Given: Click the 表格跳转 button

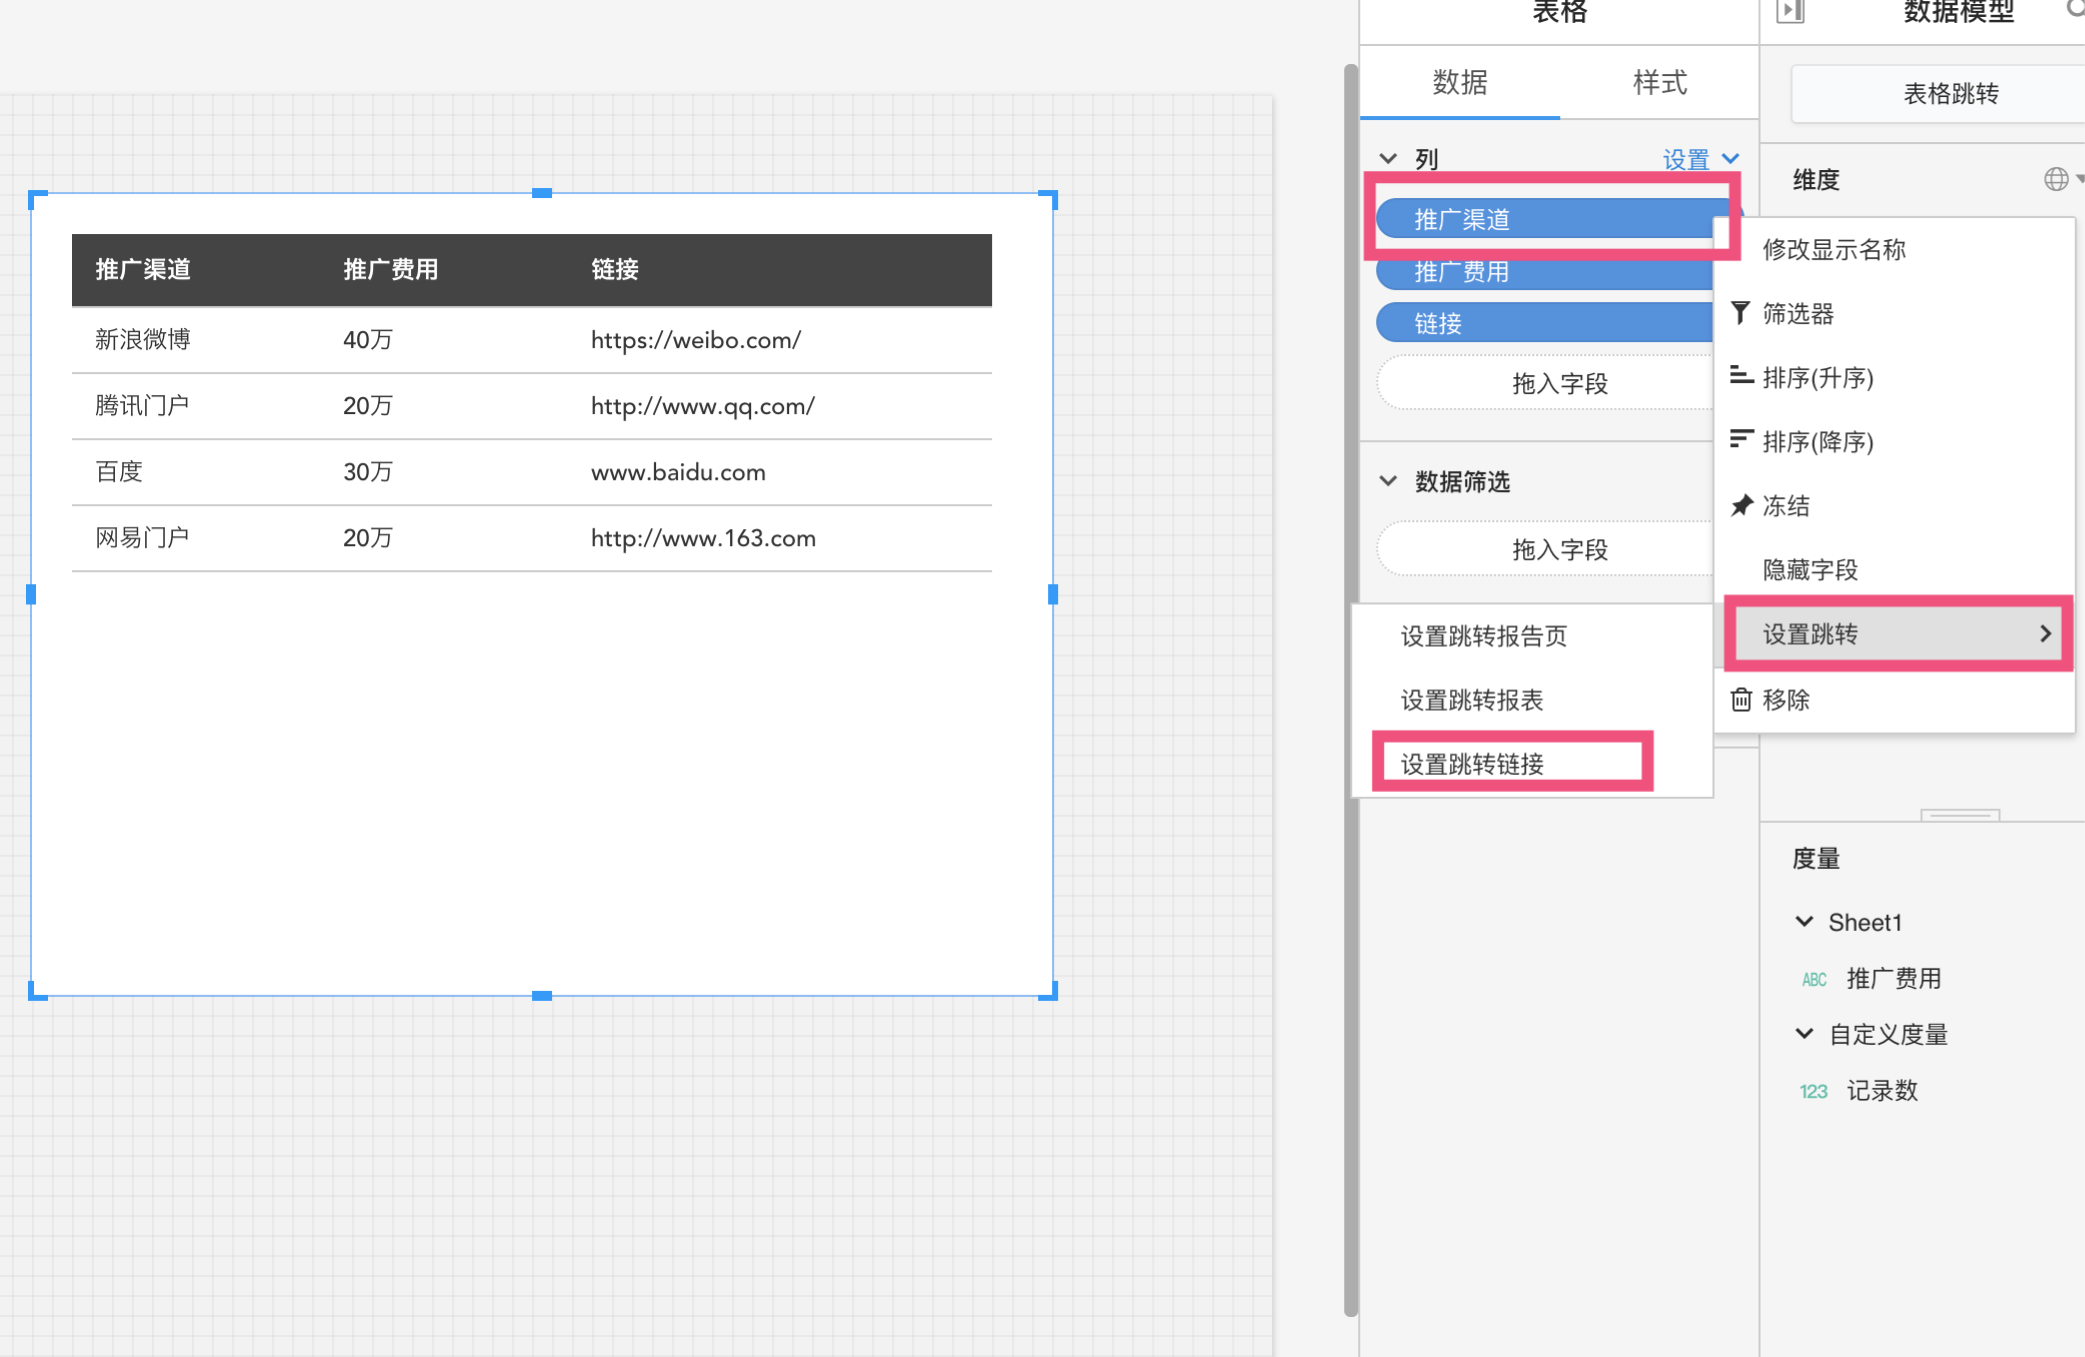Looking at the screenshot, I should point(1950,94).
